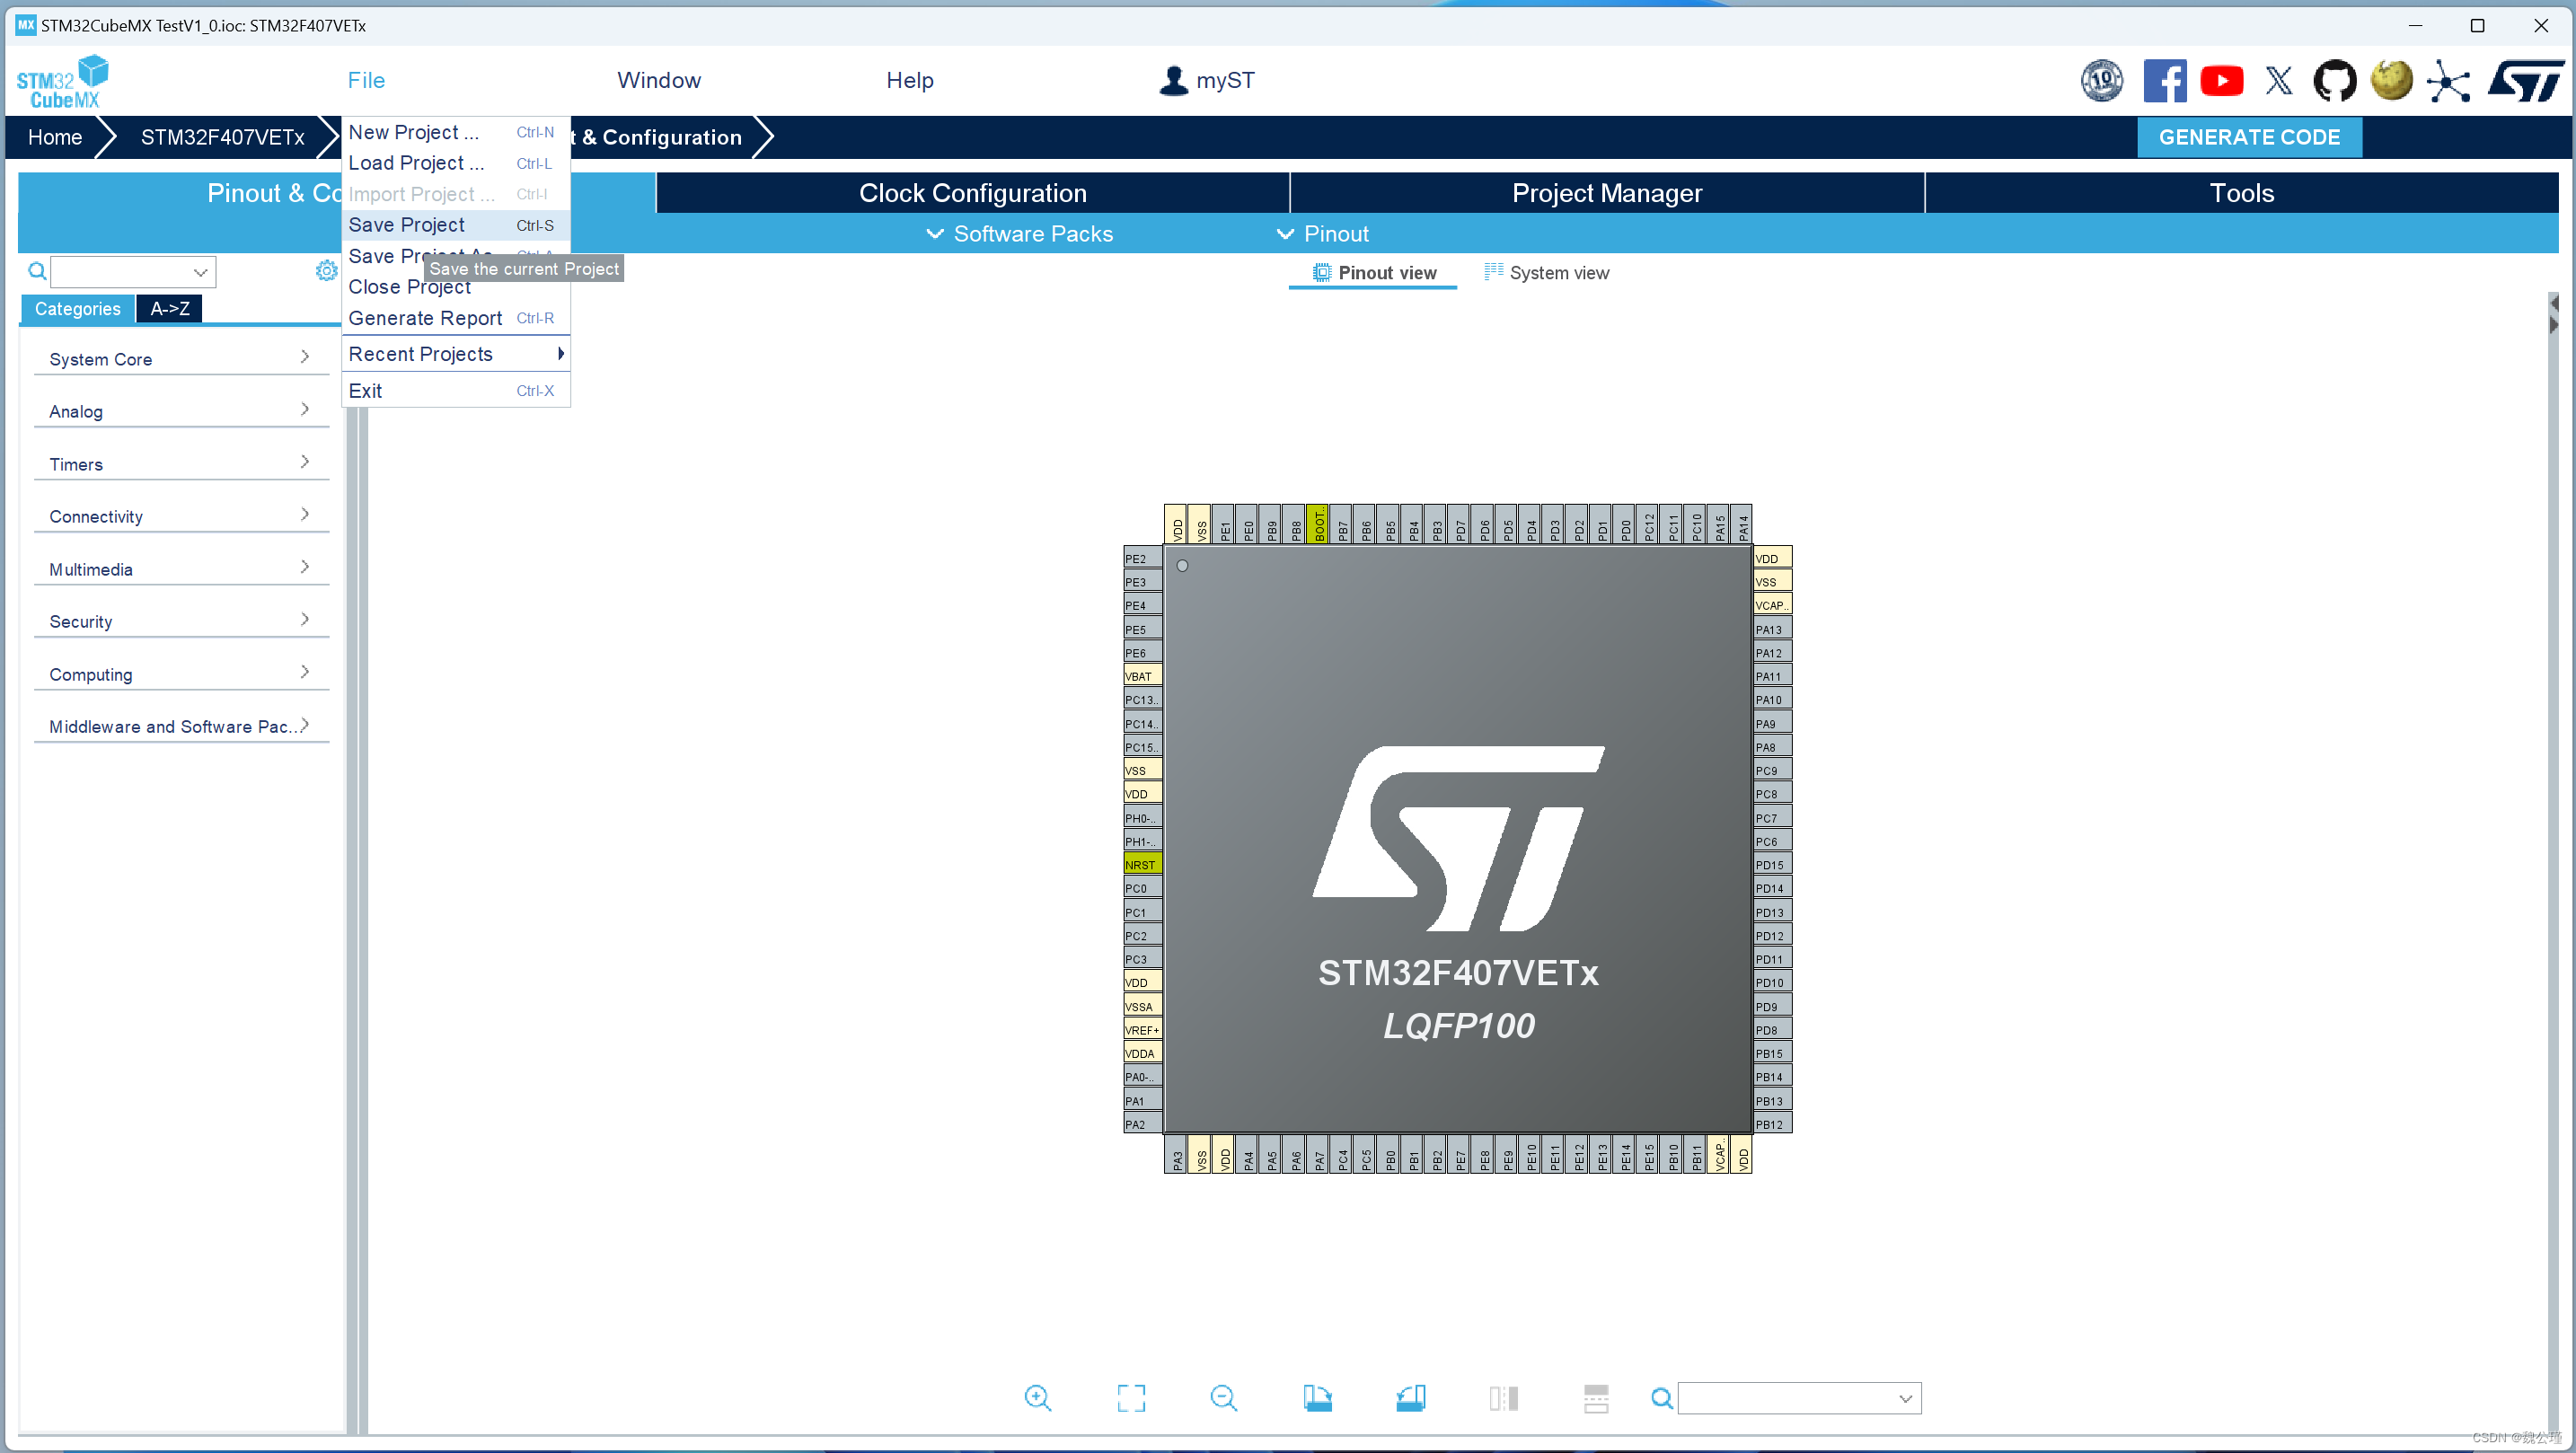Viewport: 2576px width, 1453px height.
Task: Click the YouTube icon in top toolbar
Action: (2222, 82)
